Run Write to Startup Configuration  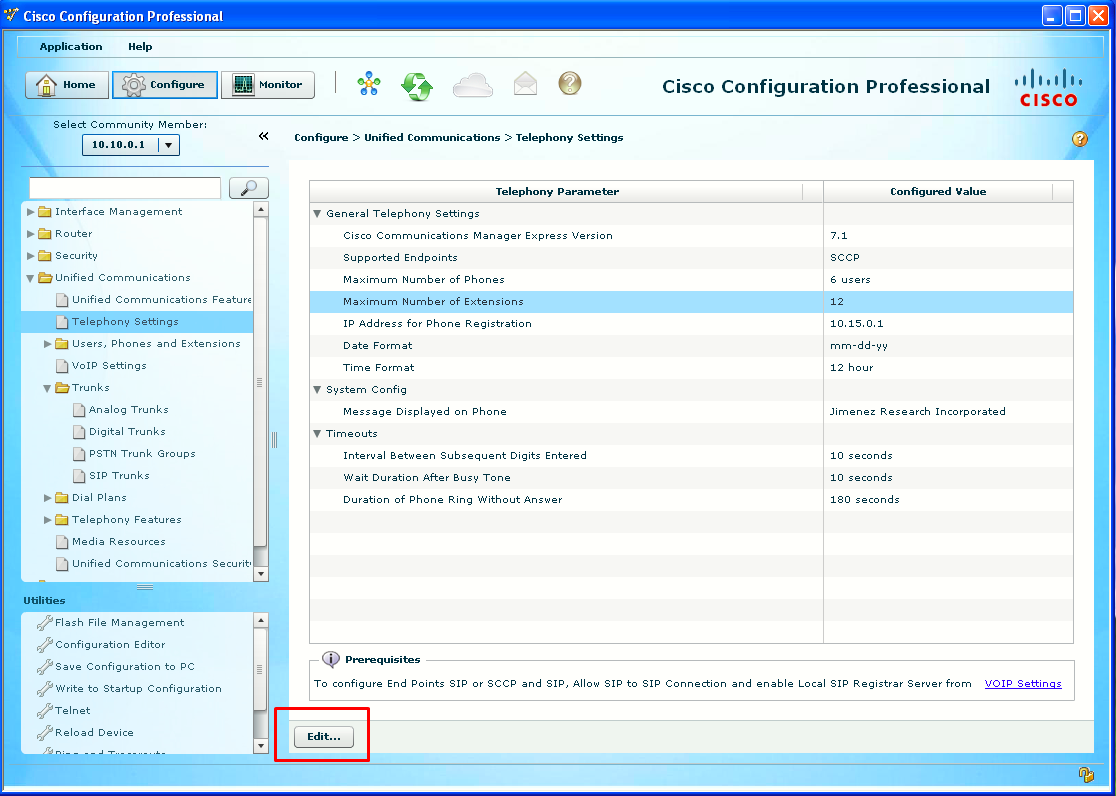point(138,688)
